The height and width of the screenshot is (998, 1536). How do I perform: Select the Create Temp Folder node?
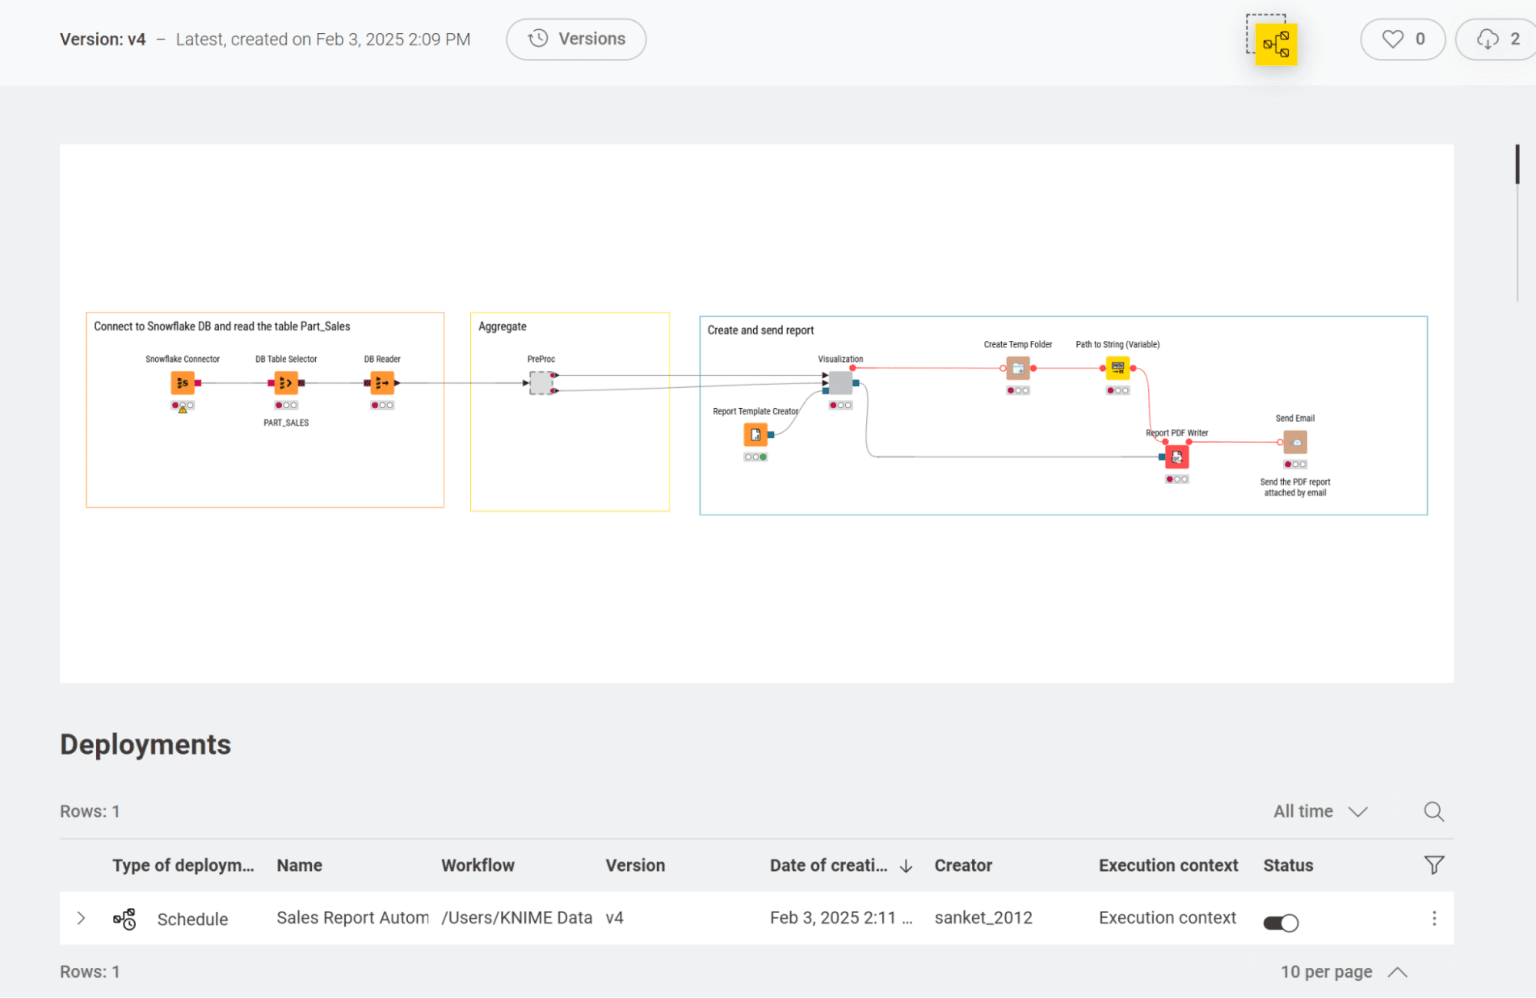1018,368
